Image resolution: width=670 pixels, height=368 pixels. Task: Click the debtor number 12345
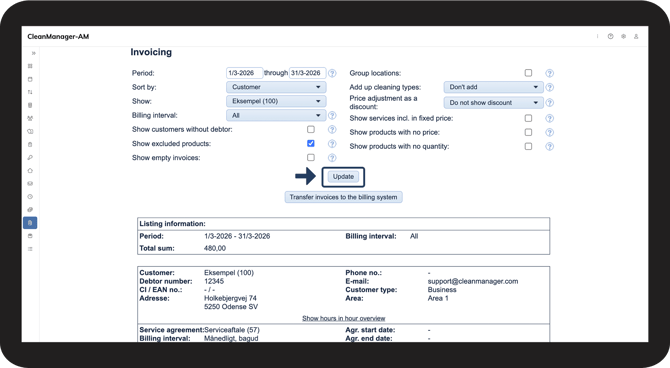pyautogui.click(x=214, y=281)
